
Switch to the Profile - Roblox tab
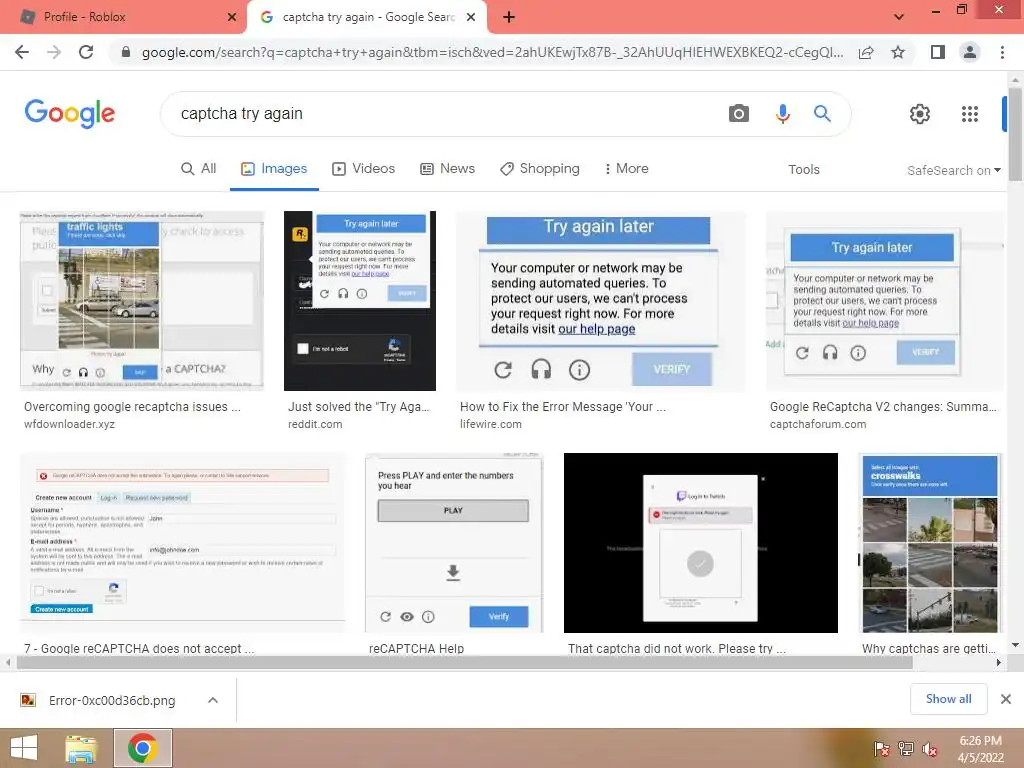pyautogui.click(x=123, y=17)
